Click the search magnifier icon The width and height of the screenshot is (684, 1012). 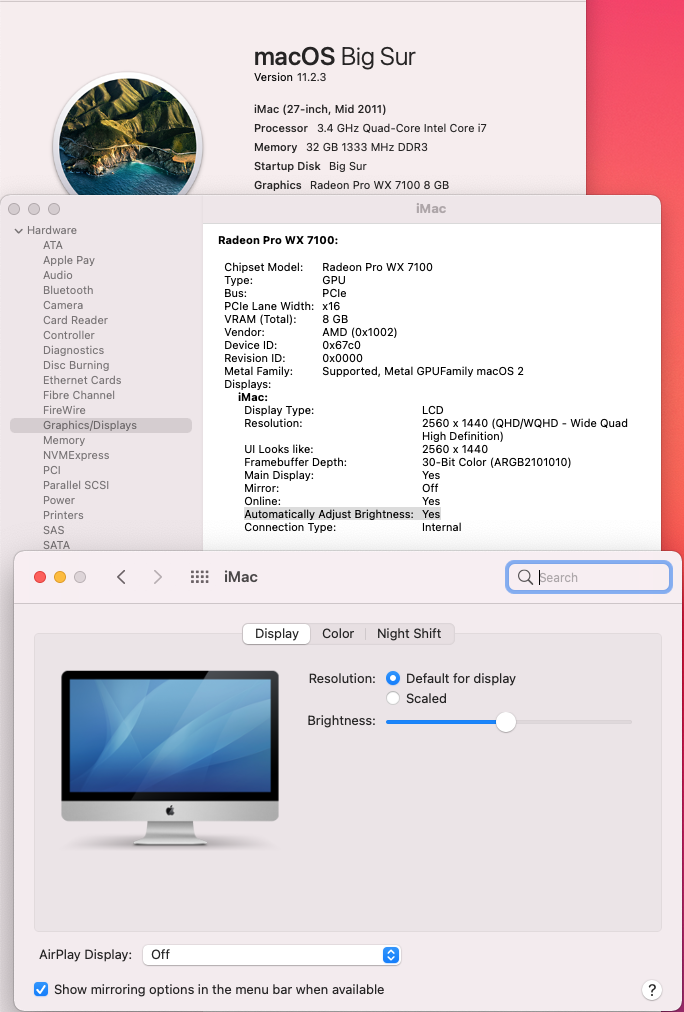(525, 577)
